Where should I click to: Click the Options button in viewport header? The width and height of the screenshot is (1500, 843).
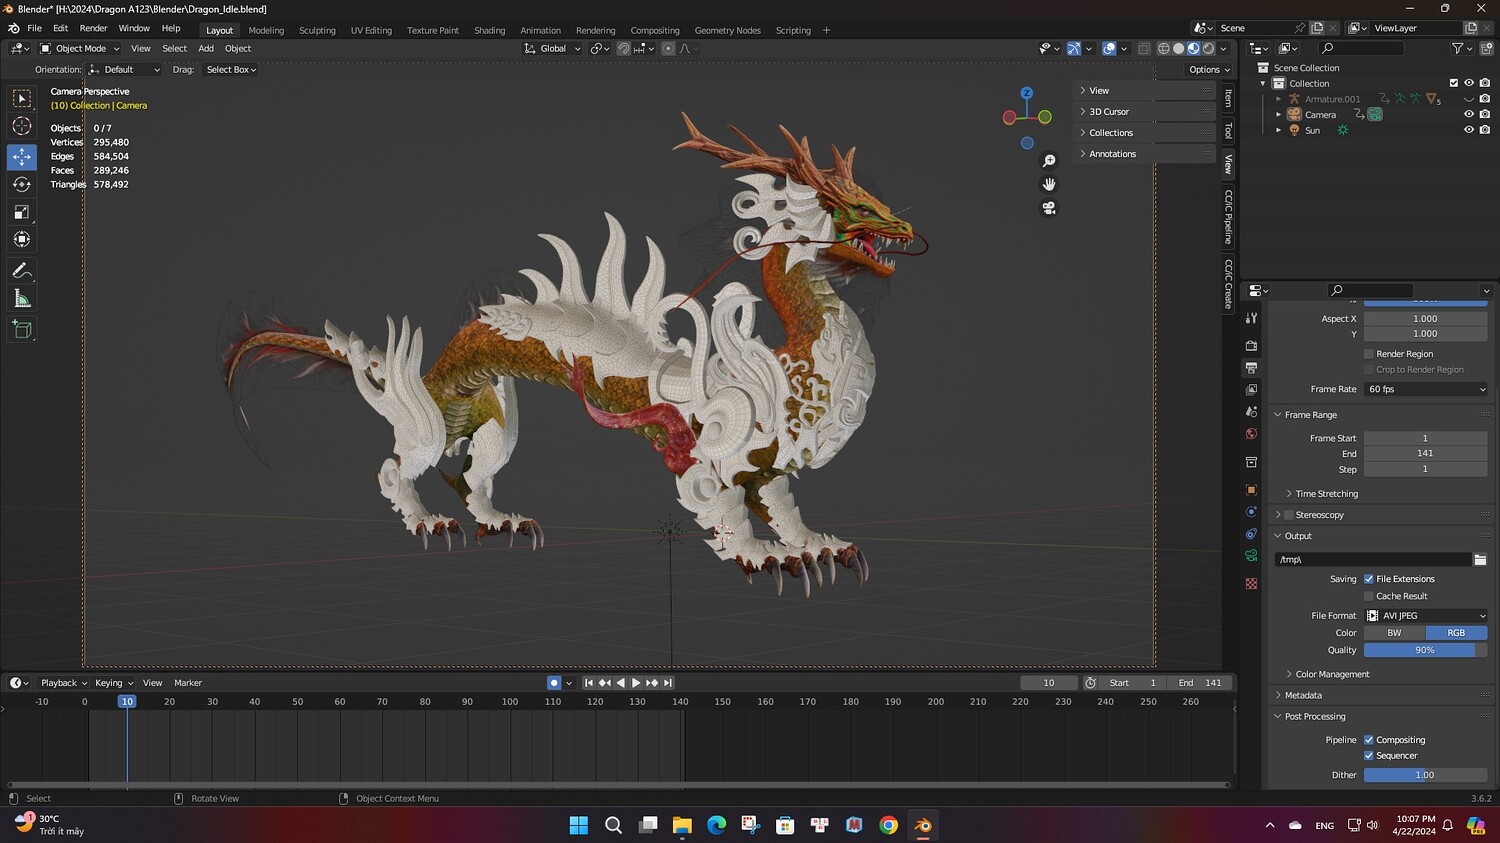1209,70
